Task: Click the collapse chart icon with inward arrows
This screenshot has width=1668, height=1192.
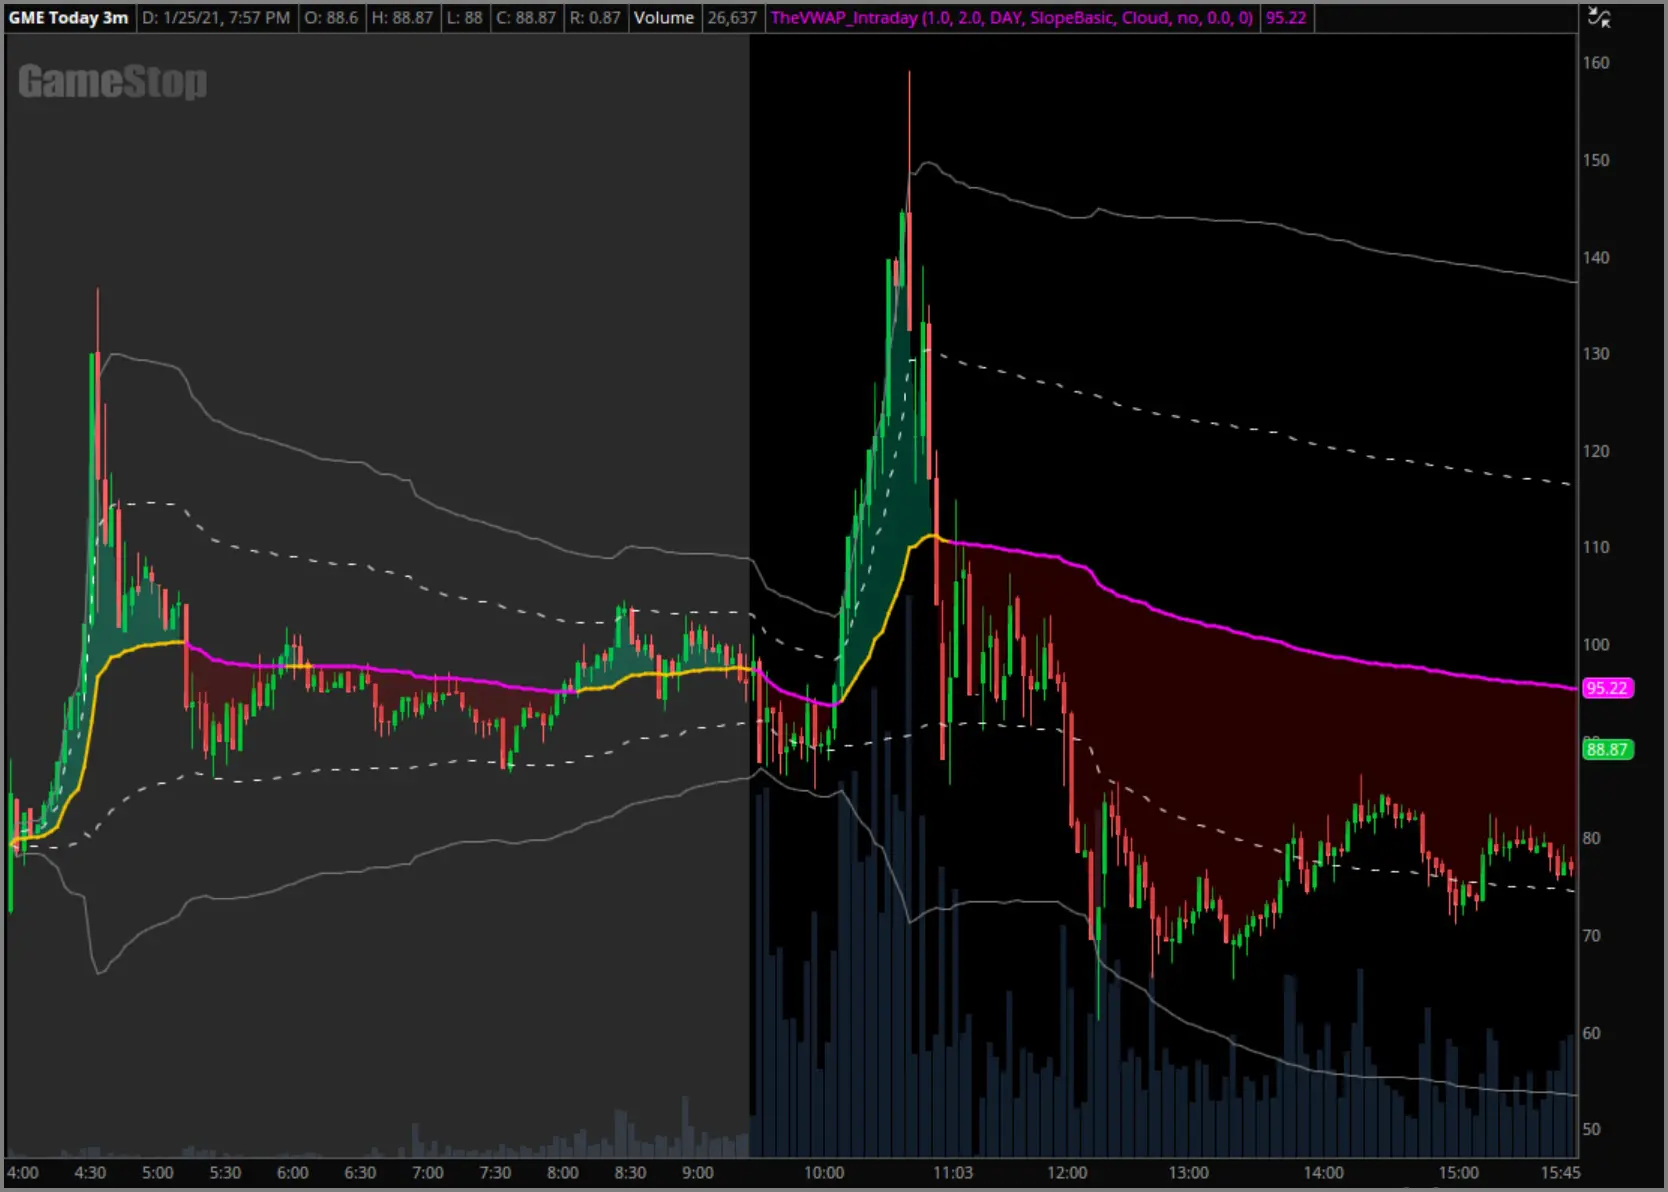Action: tap(1599, 17)
